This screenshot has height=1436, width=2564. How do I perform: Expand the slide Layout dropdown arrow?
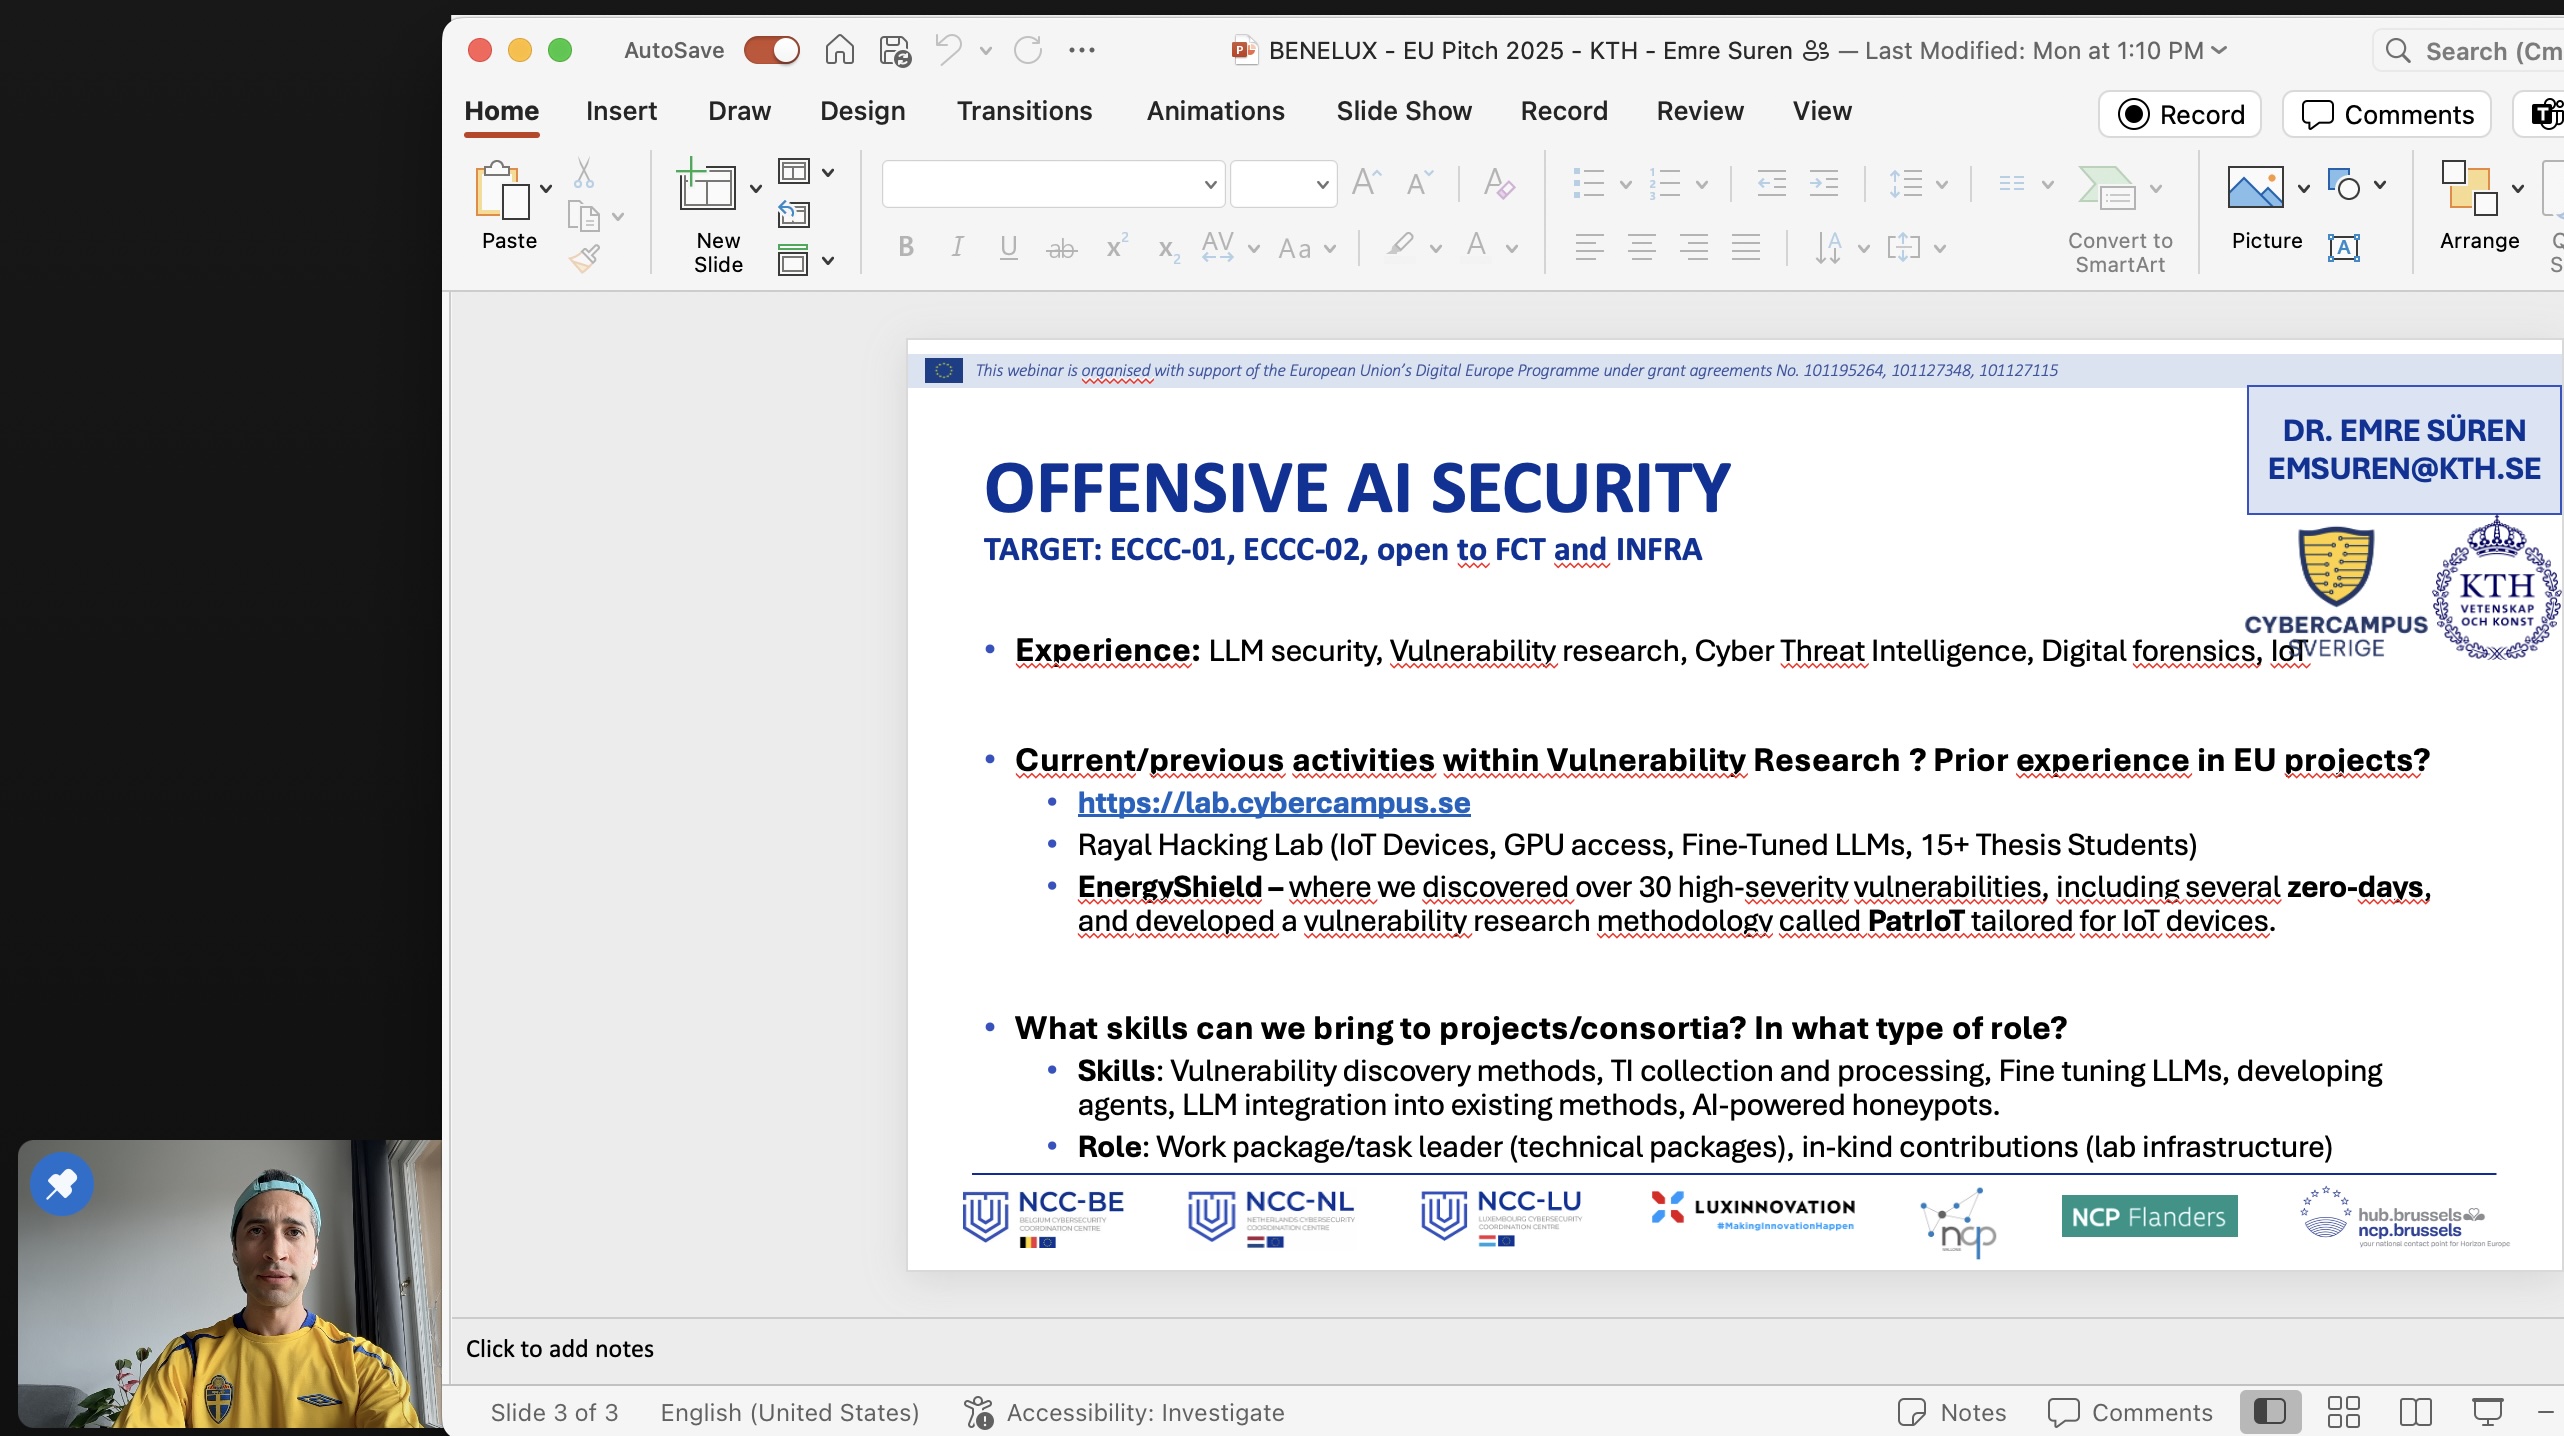point(828,173)
